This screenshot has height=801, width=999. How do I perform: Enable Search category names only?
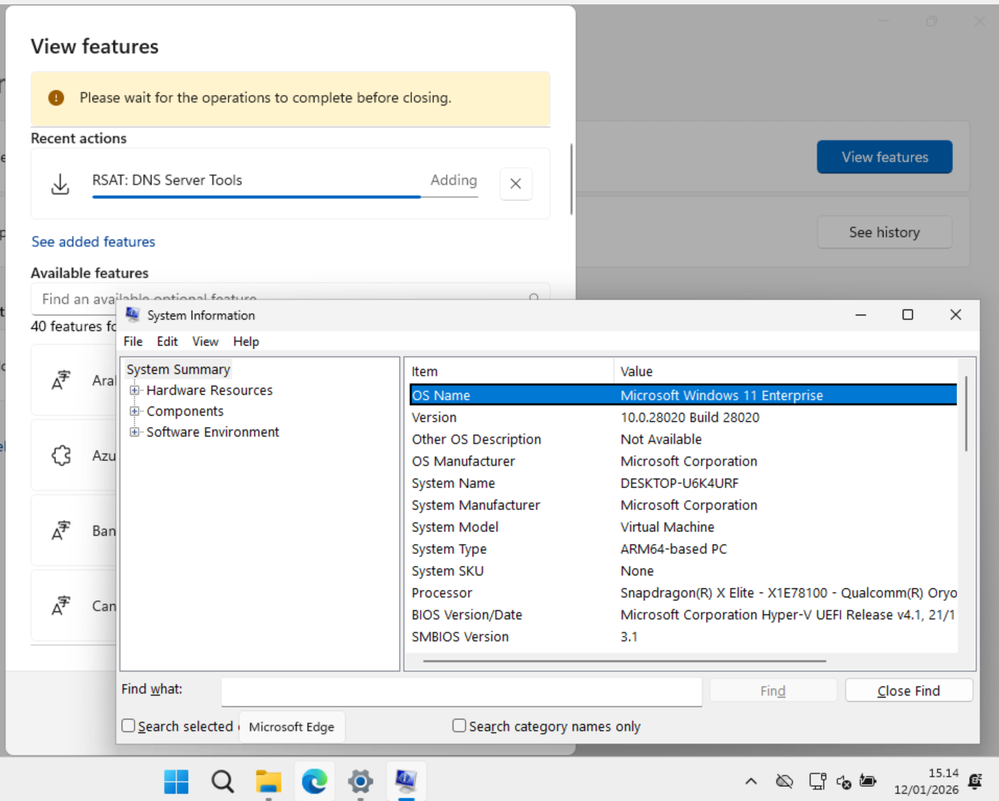pyautogui.click(x=459, y=726)
